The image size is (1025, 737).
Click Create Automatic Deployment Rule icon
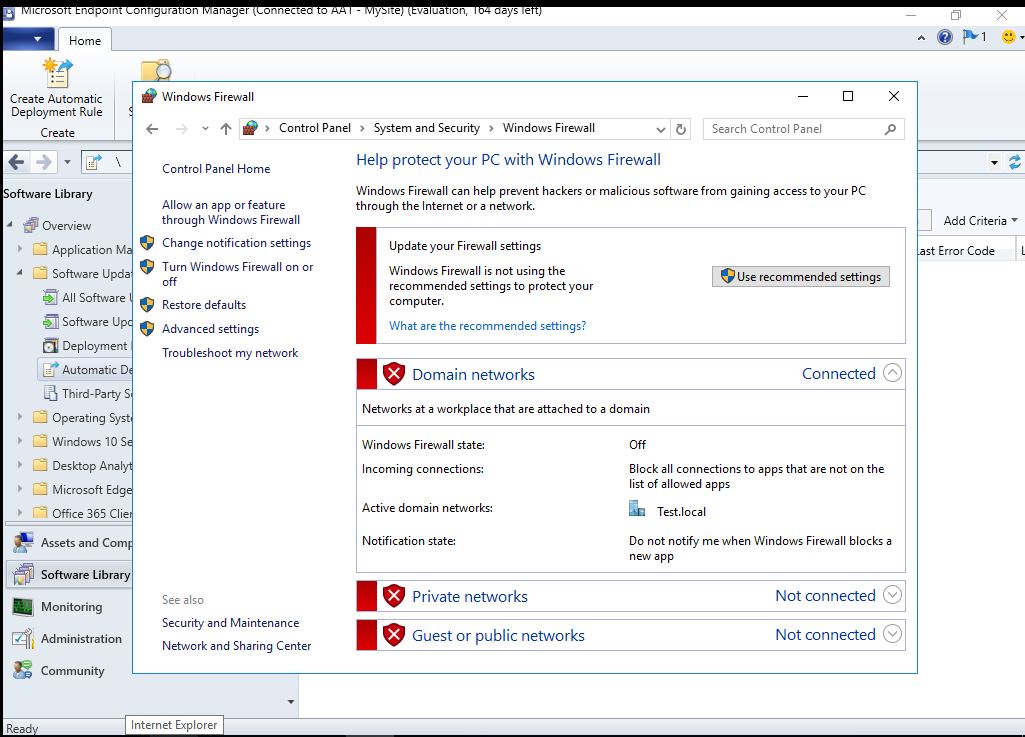(57, 73)
